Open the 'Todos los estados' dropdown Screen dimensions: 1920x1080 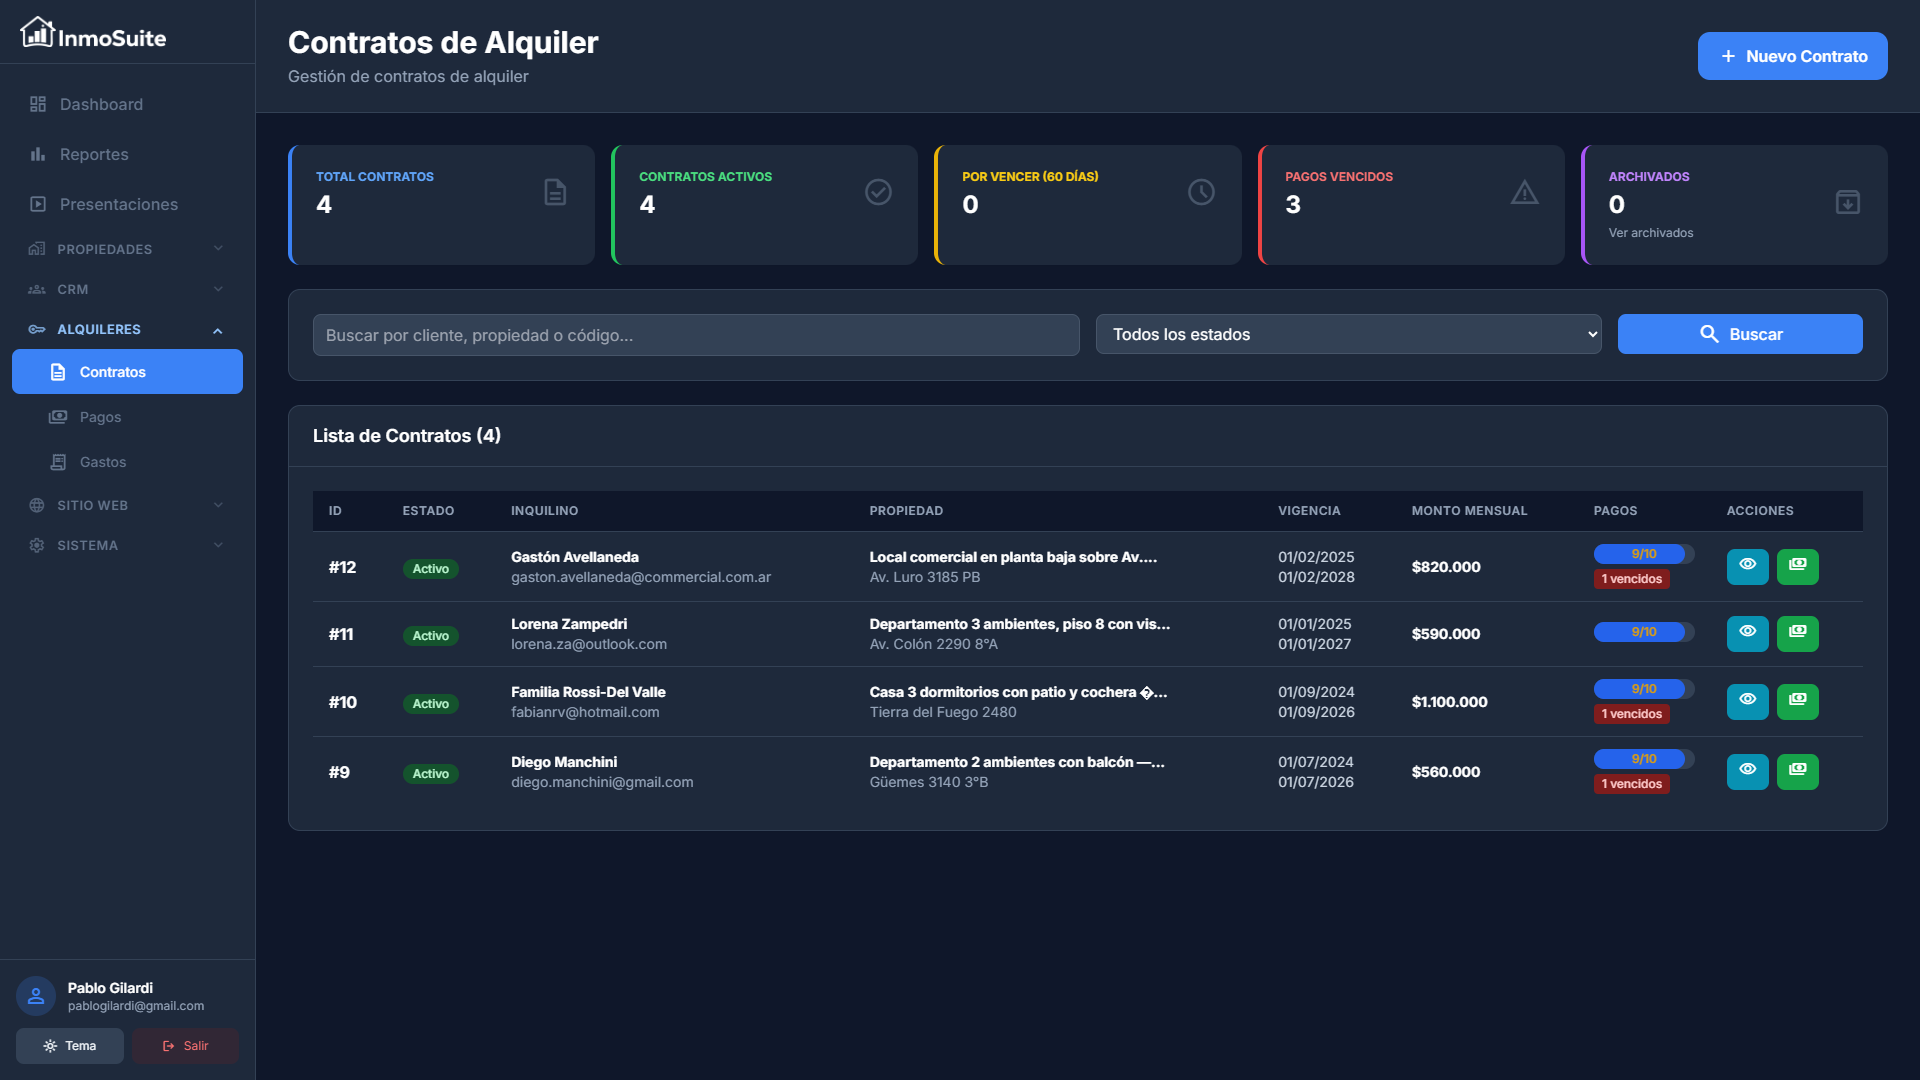point(1347,334)
